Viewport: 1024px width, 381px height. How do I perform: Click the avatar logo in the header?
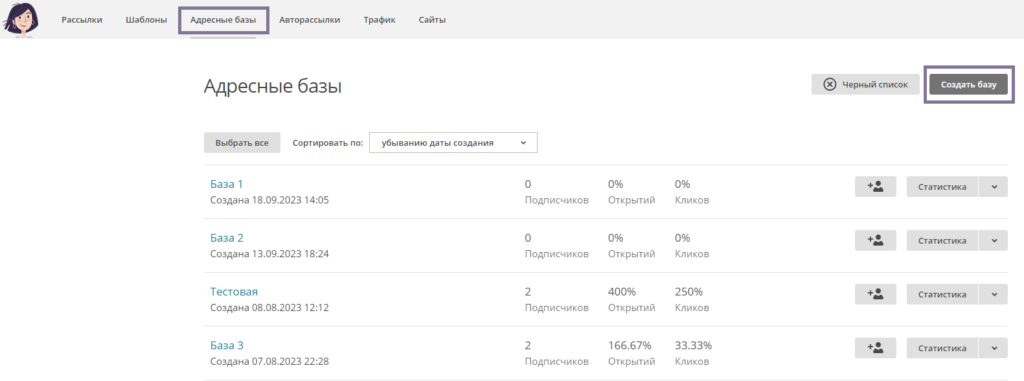(22, 20)
